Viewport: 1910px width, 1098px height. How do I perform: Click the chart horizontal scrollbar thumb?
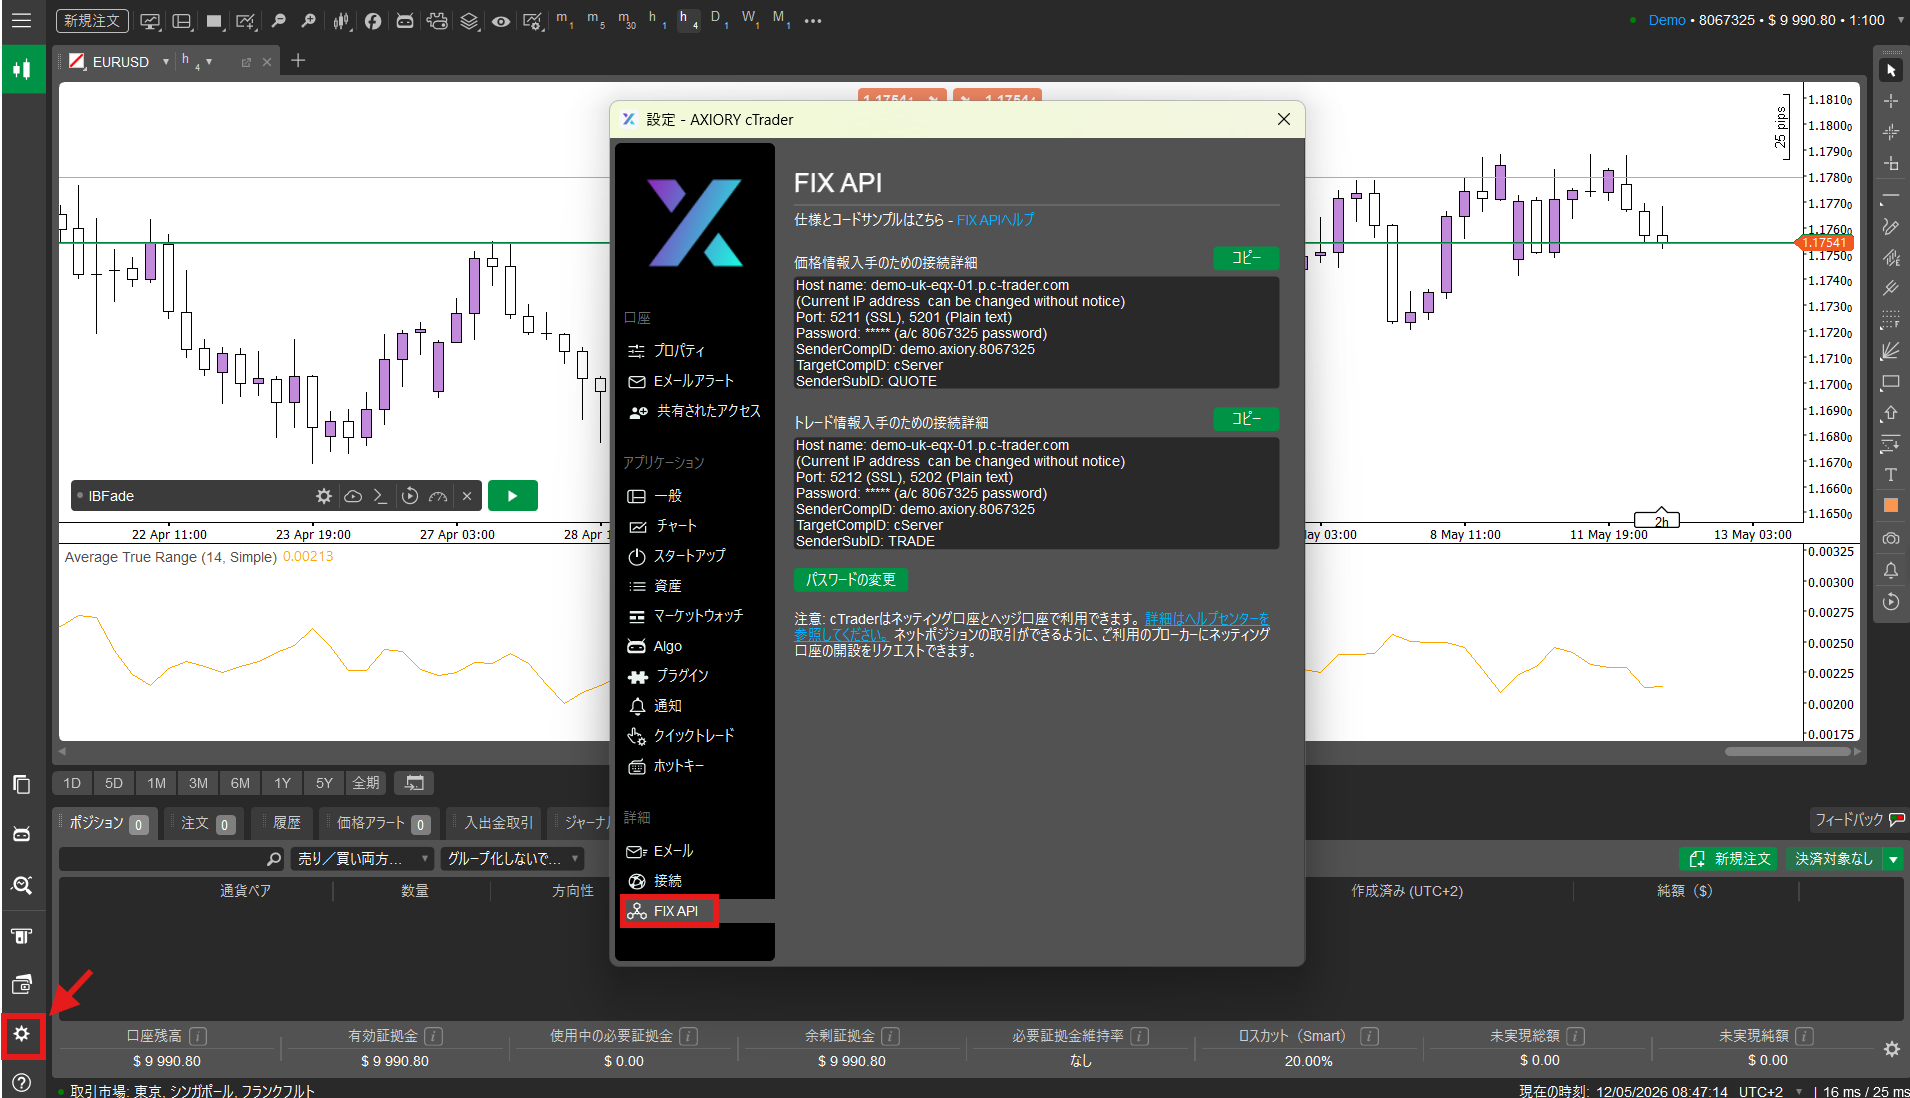click(x=1786, y=751)
